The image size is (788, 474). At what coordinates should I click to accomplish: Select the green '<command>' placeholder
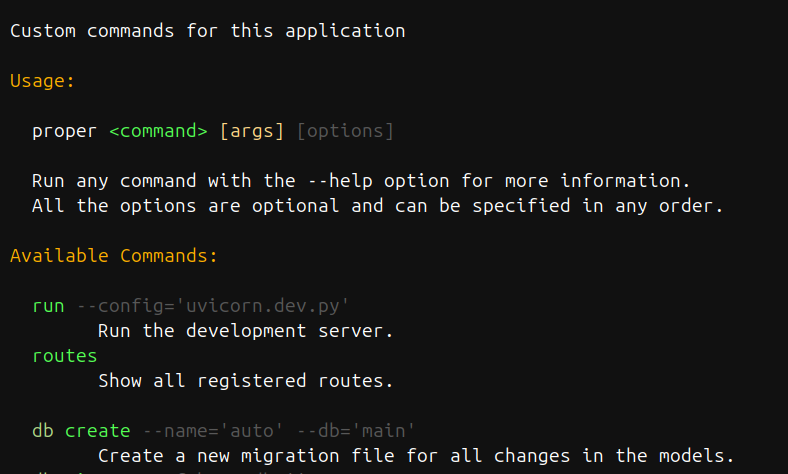(x=158, y=131)
